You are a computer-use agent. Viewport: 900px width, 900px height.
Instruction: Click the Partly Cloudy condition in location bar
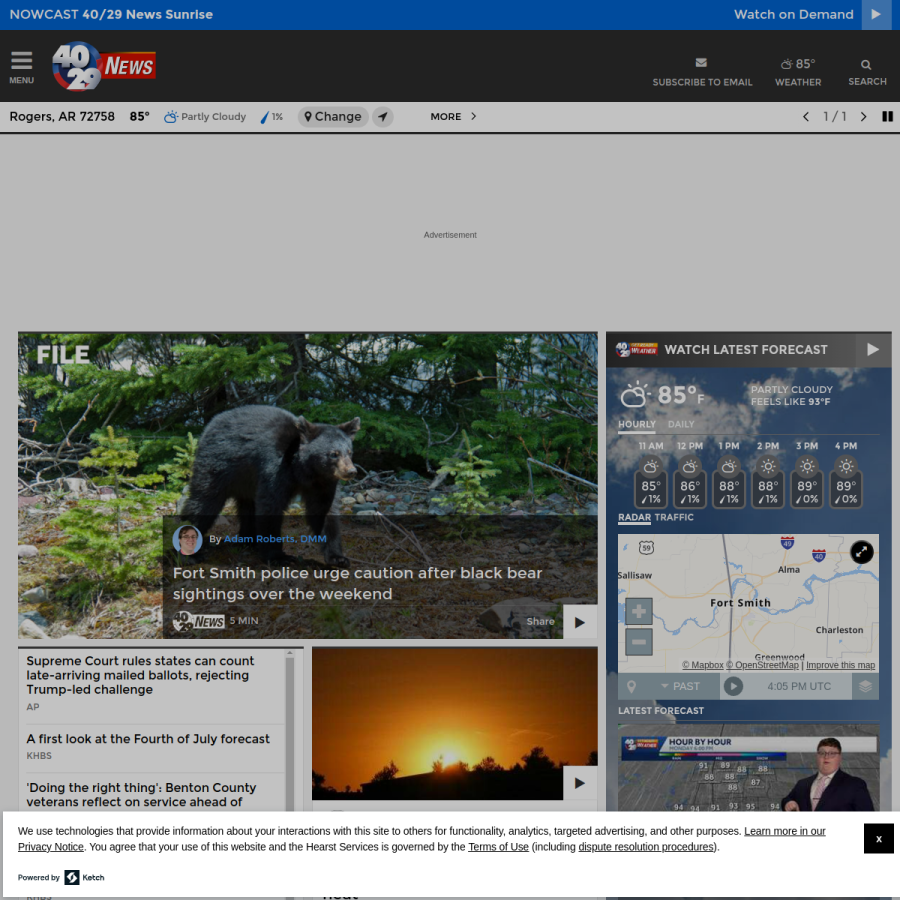(x=205, y=117)
